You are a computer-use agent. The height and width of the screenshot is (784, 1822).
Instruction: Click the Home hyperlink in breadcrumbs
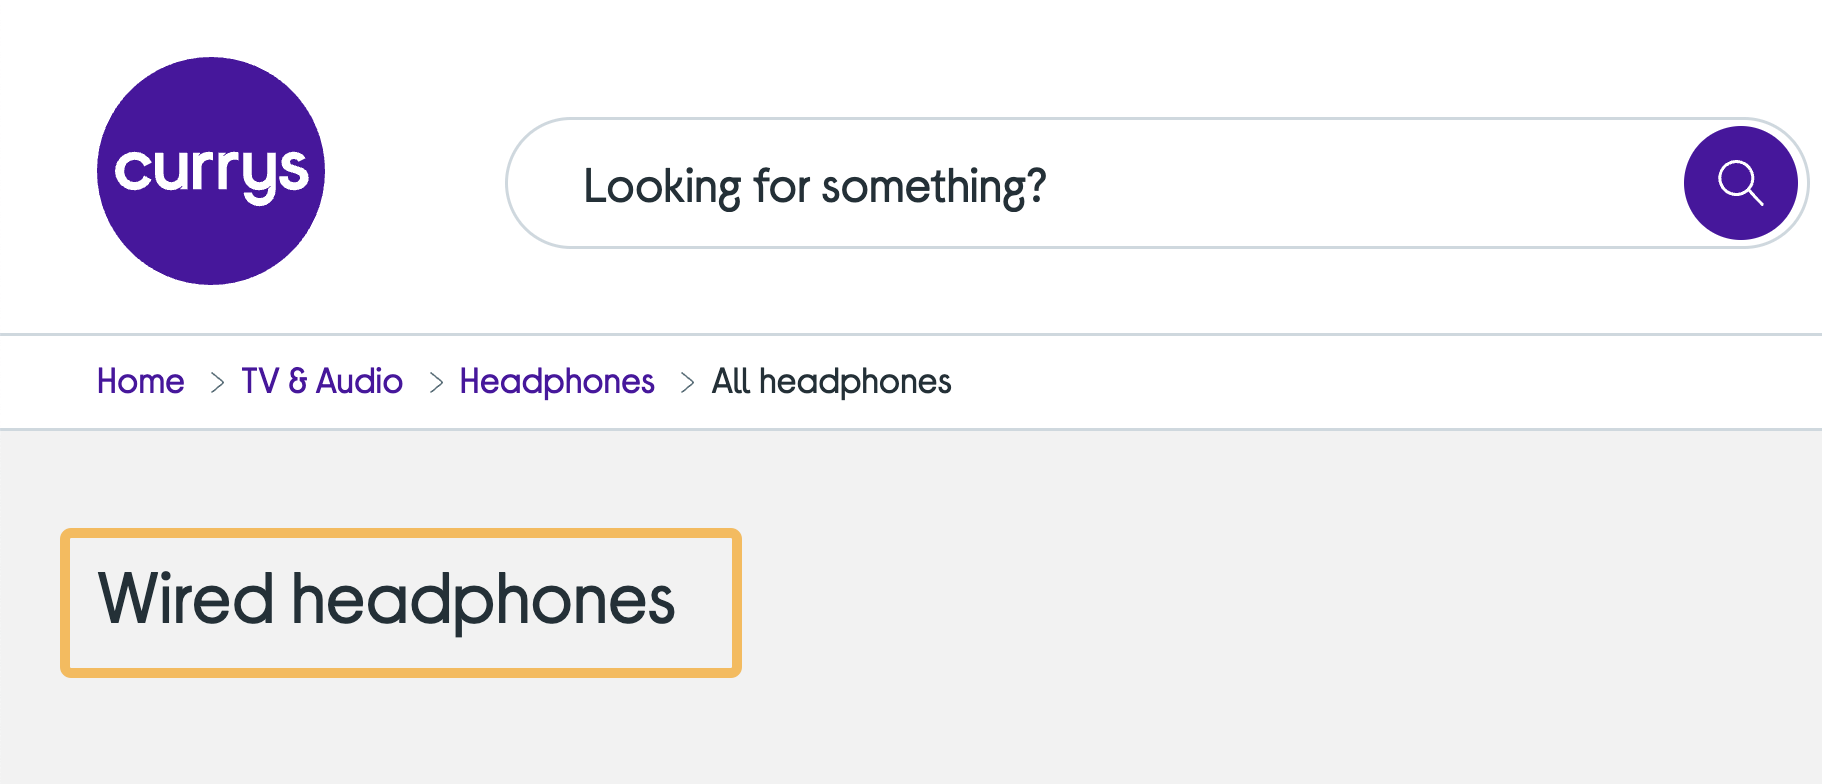(x=140, y=382)
